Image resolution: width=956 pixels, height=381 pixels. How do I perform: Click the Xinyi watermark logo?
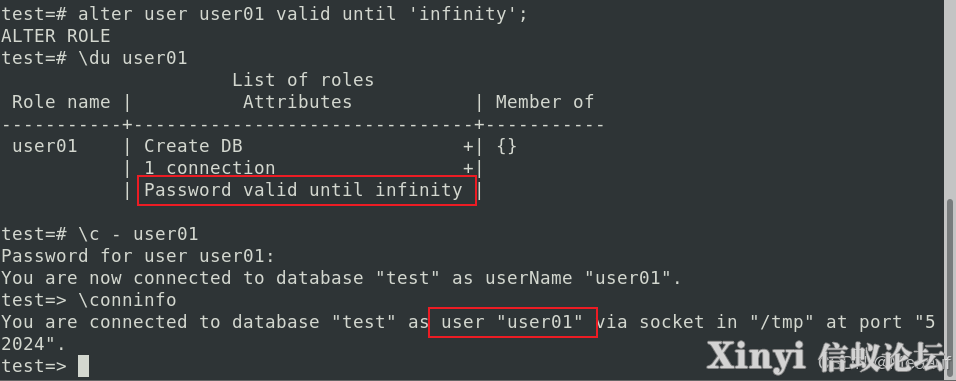pos(824,355)
